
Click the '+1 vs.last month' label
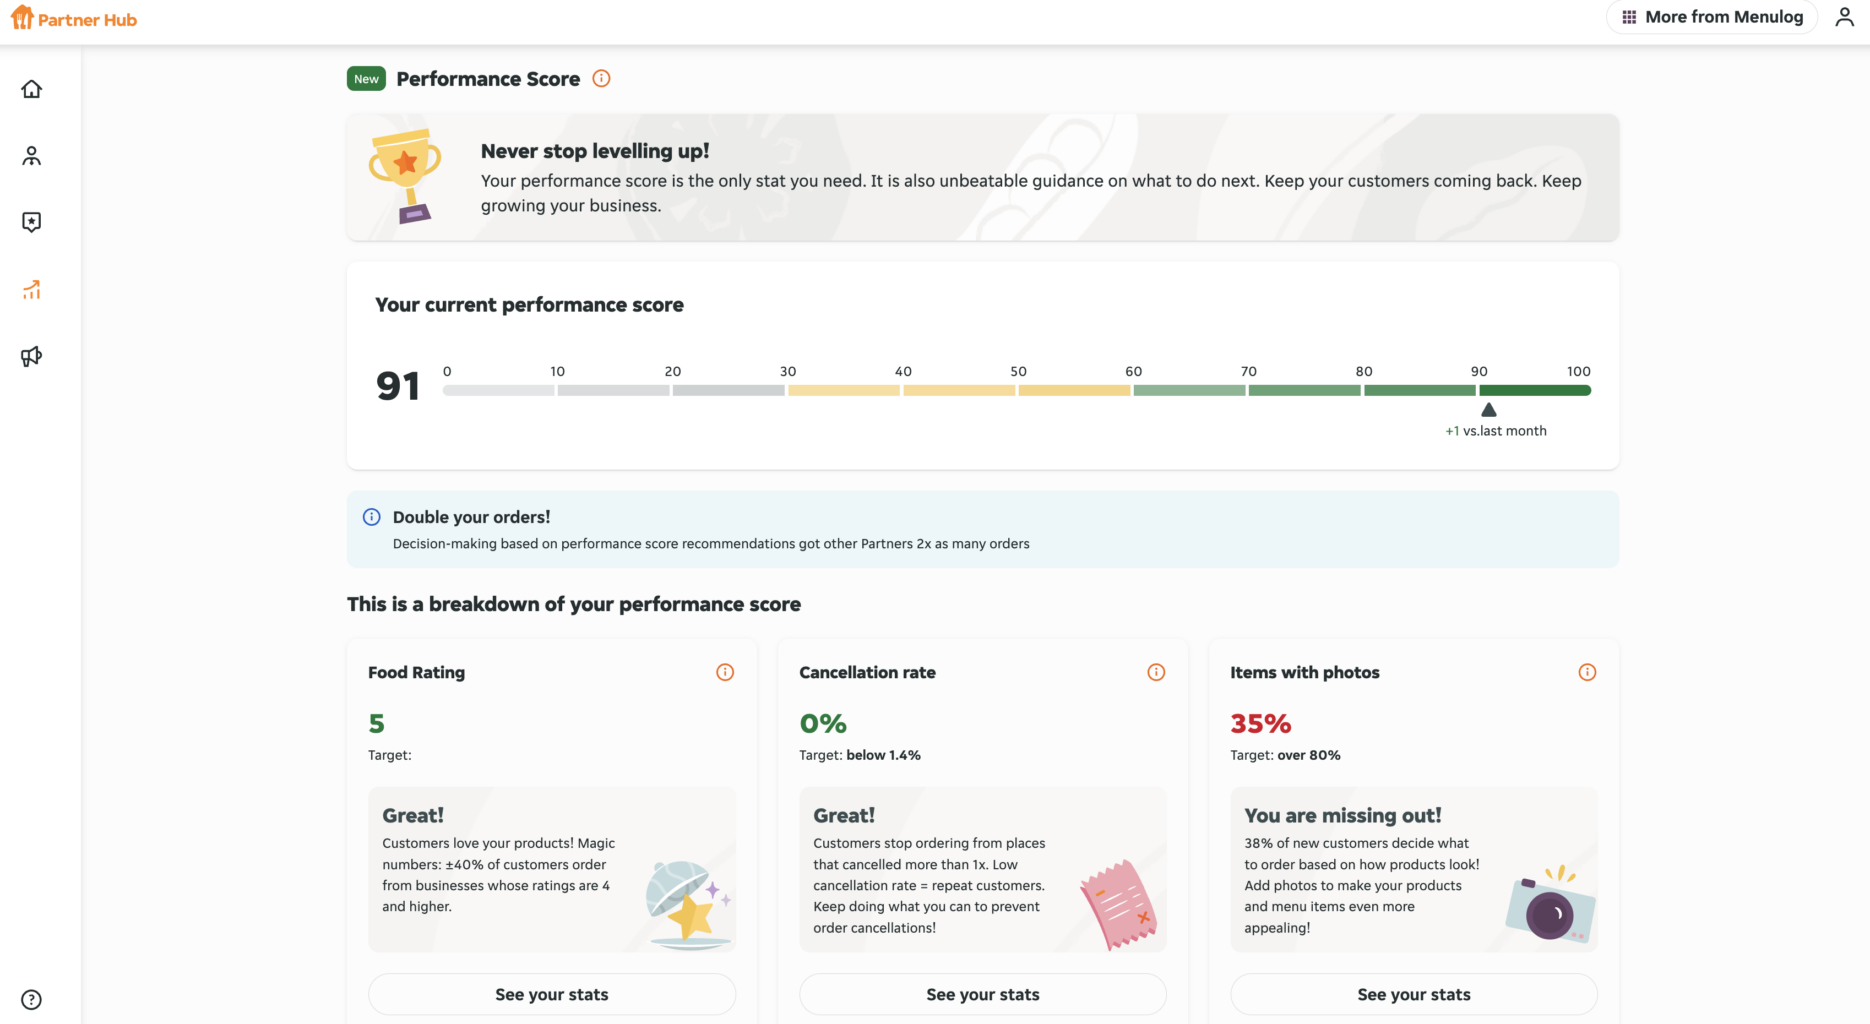1496,431
